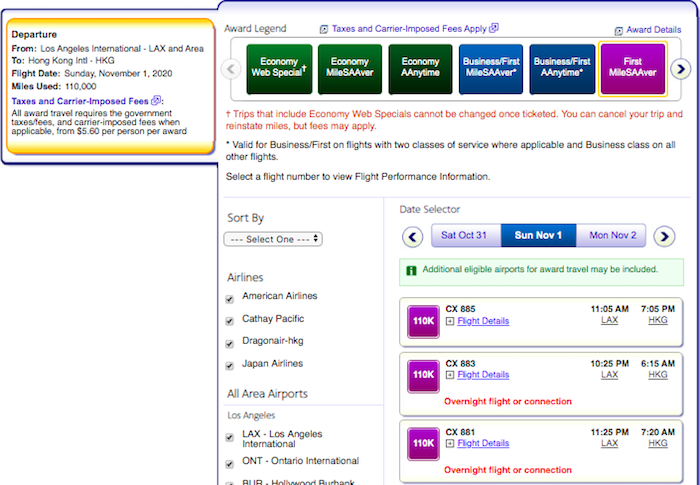Switch to the Sat Oct 31 tab
700x485 pixels.
(466, 235)
